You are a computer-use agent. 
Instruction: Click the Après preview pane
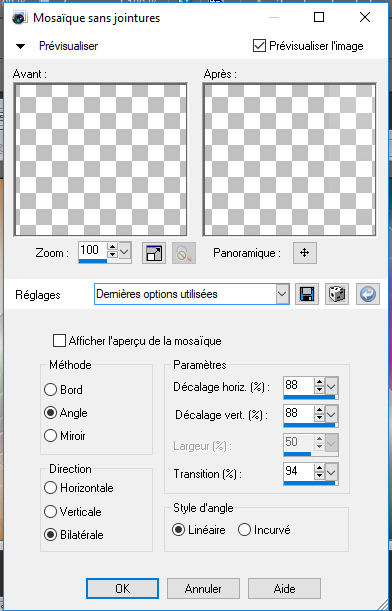click(x=290, y=160)
